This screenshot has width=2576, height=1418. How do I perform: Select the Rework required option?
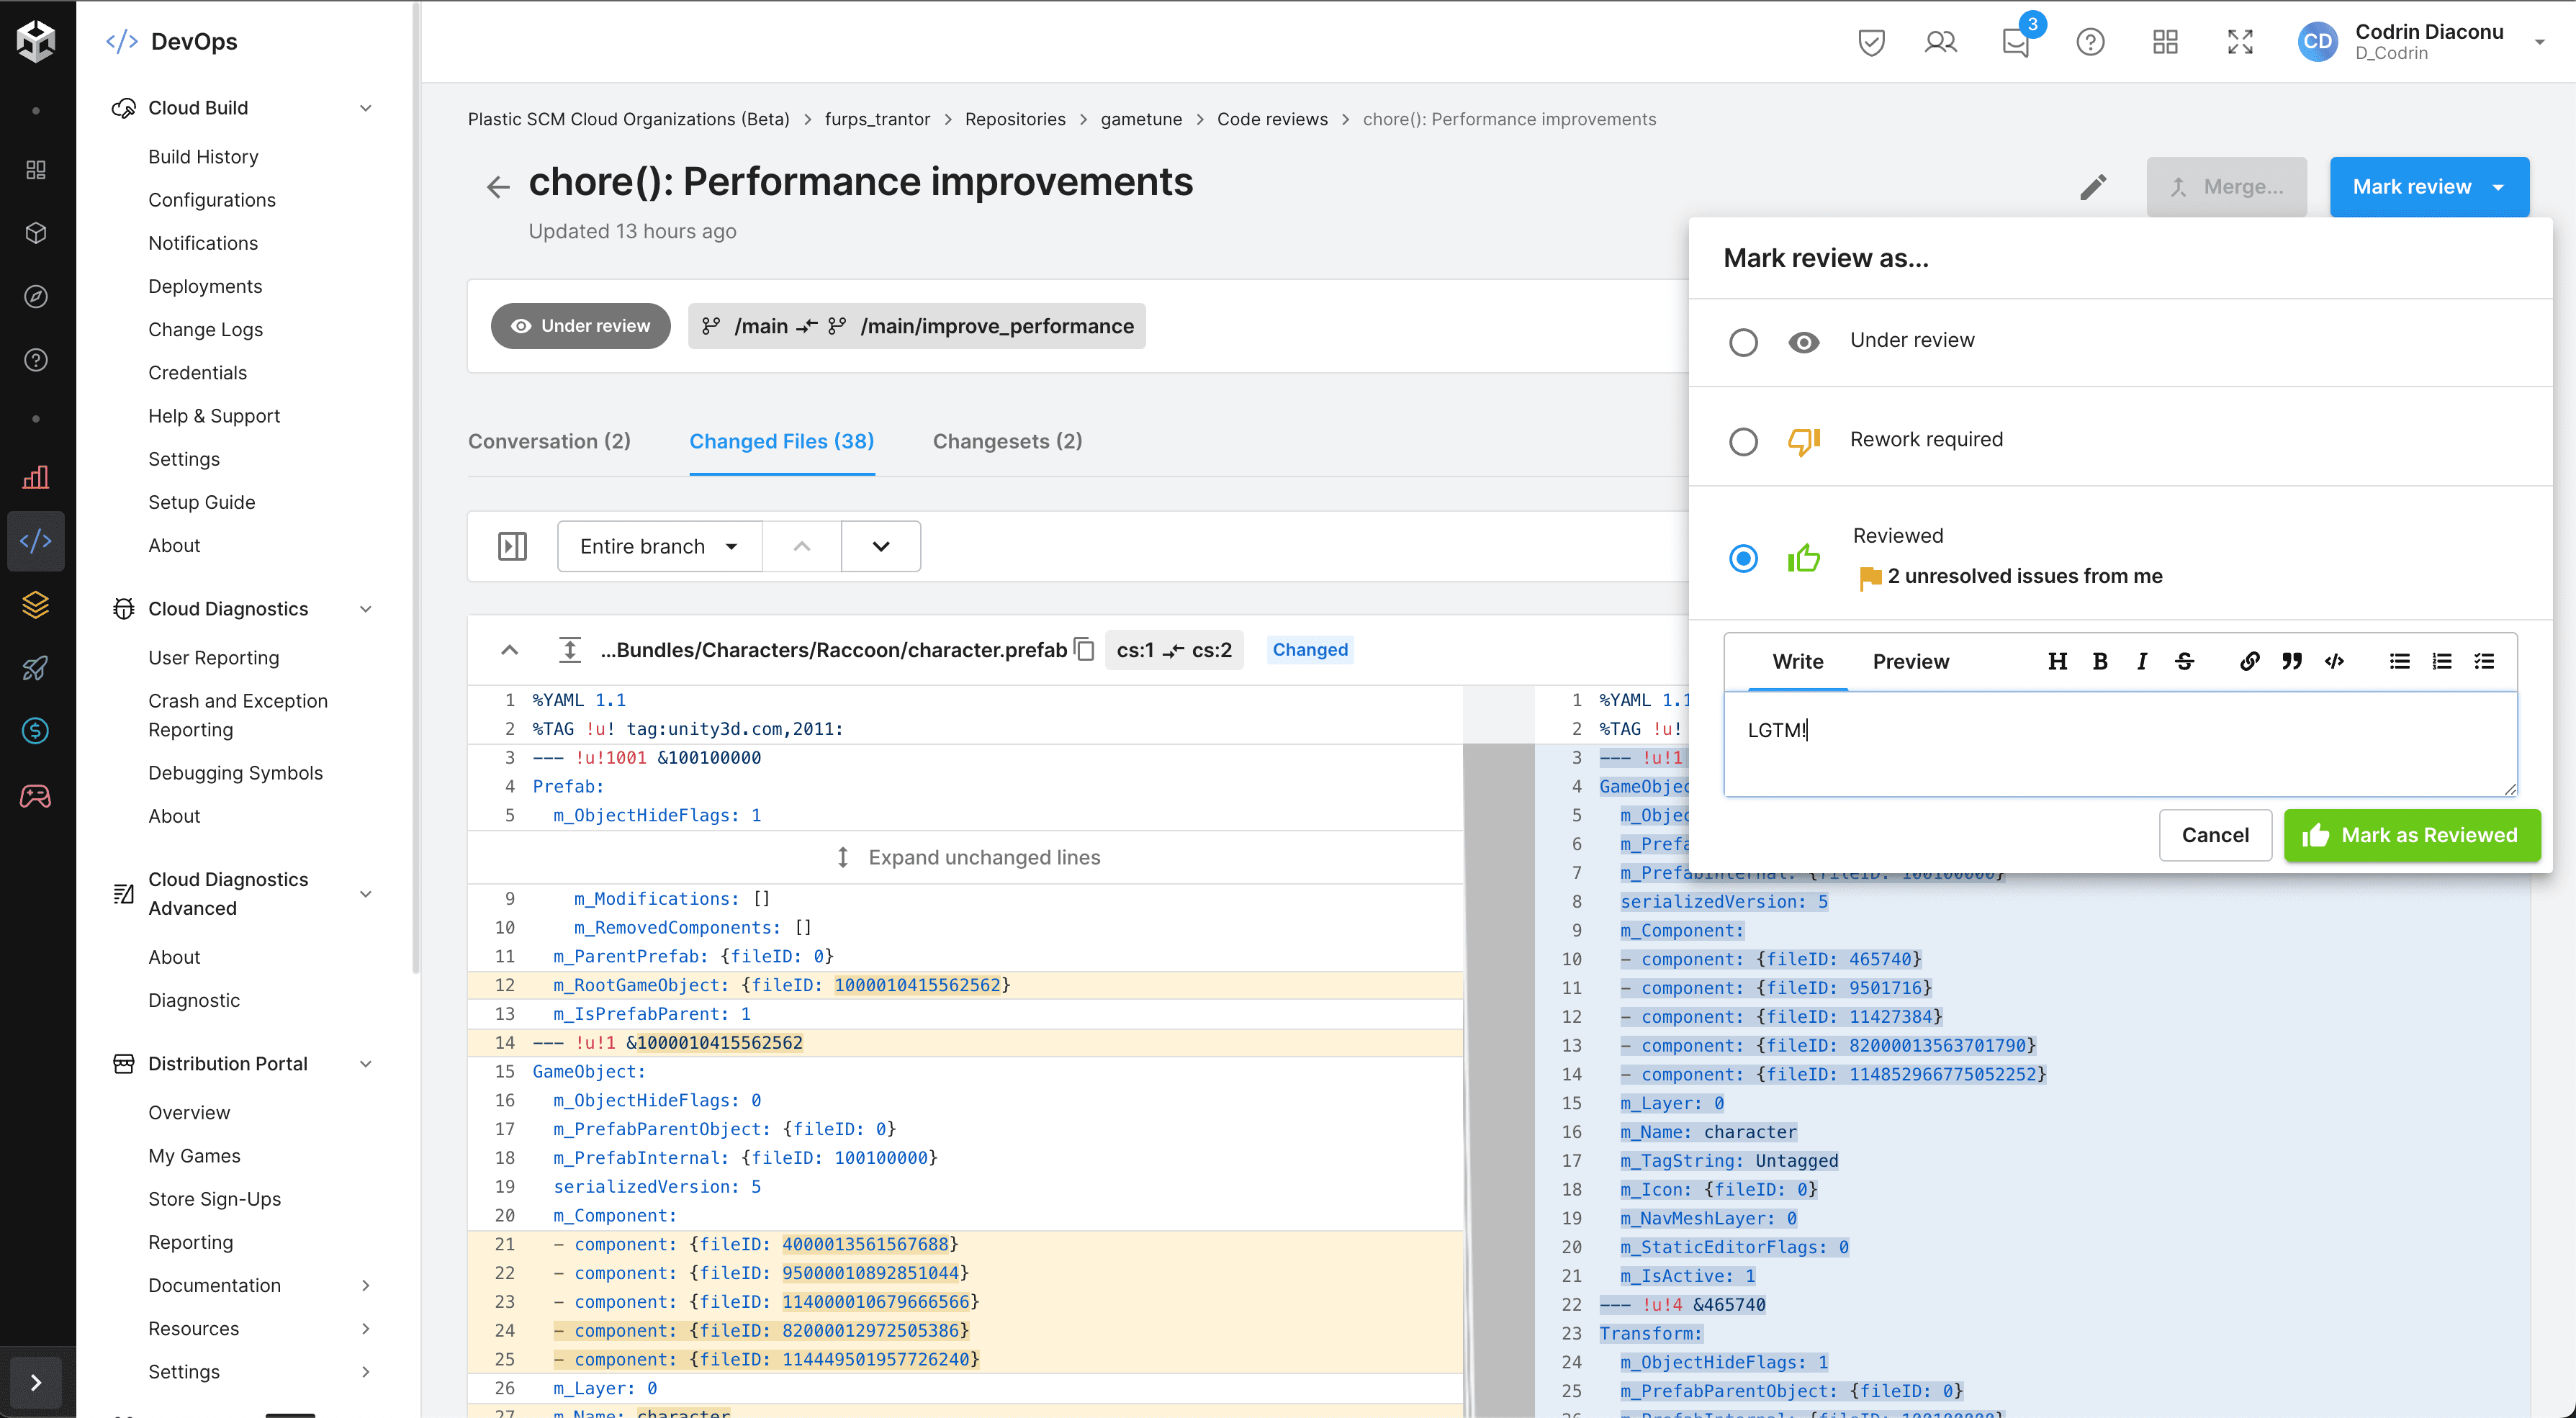click(1744, 441)
